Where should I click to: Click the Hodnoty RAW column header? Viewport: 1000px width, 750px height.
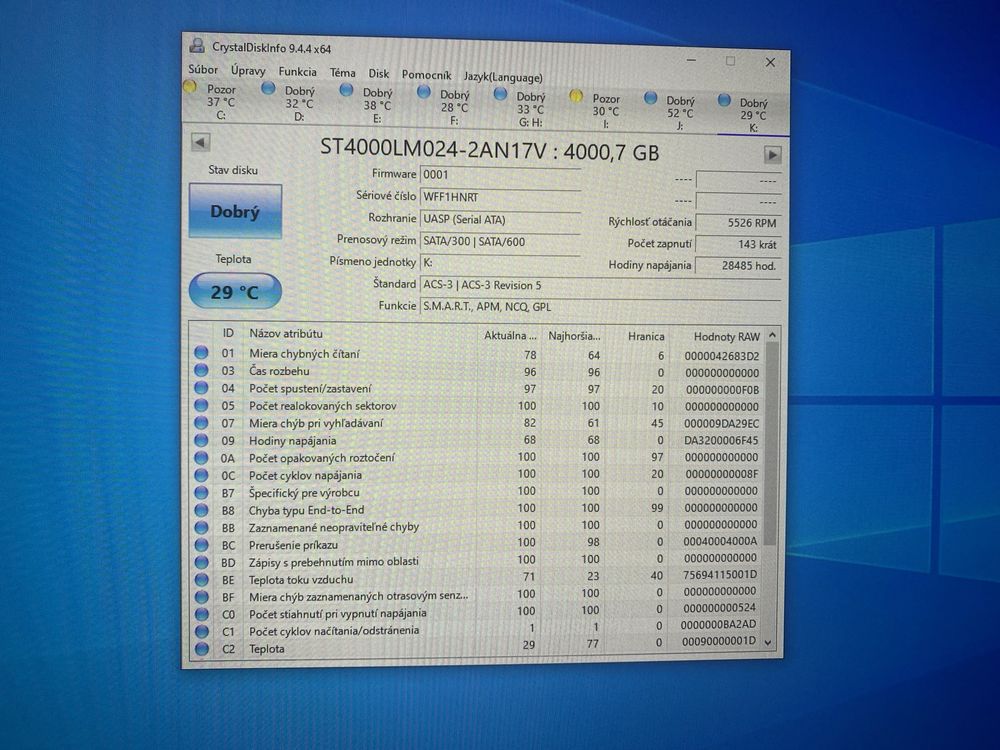pos(717,337)
